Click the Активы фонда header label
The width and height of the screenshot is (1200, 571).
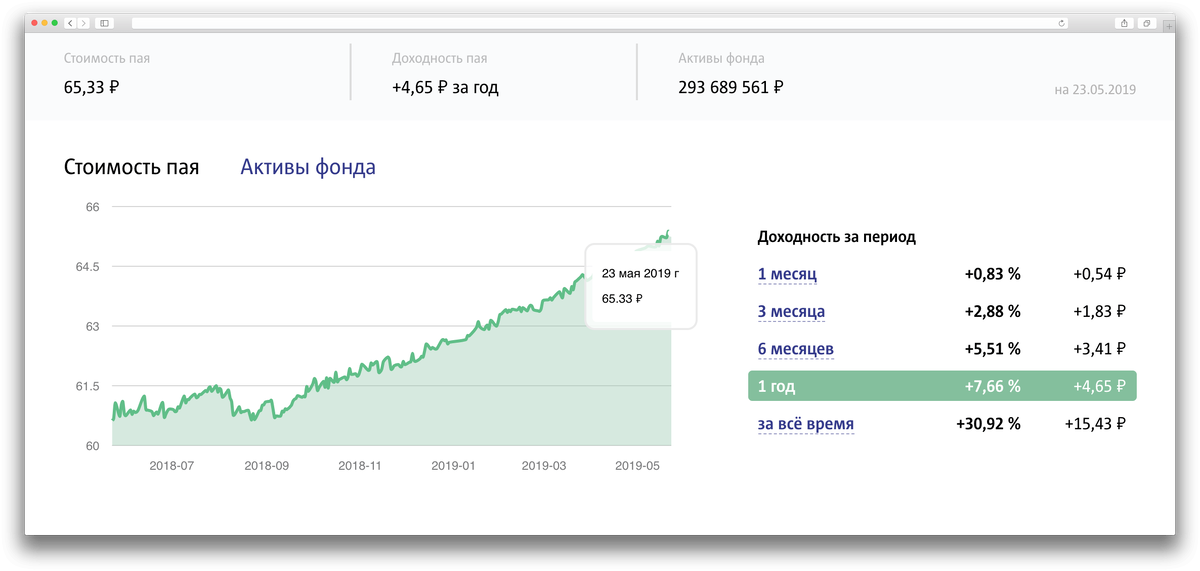[721, 58]
